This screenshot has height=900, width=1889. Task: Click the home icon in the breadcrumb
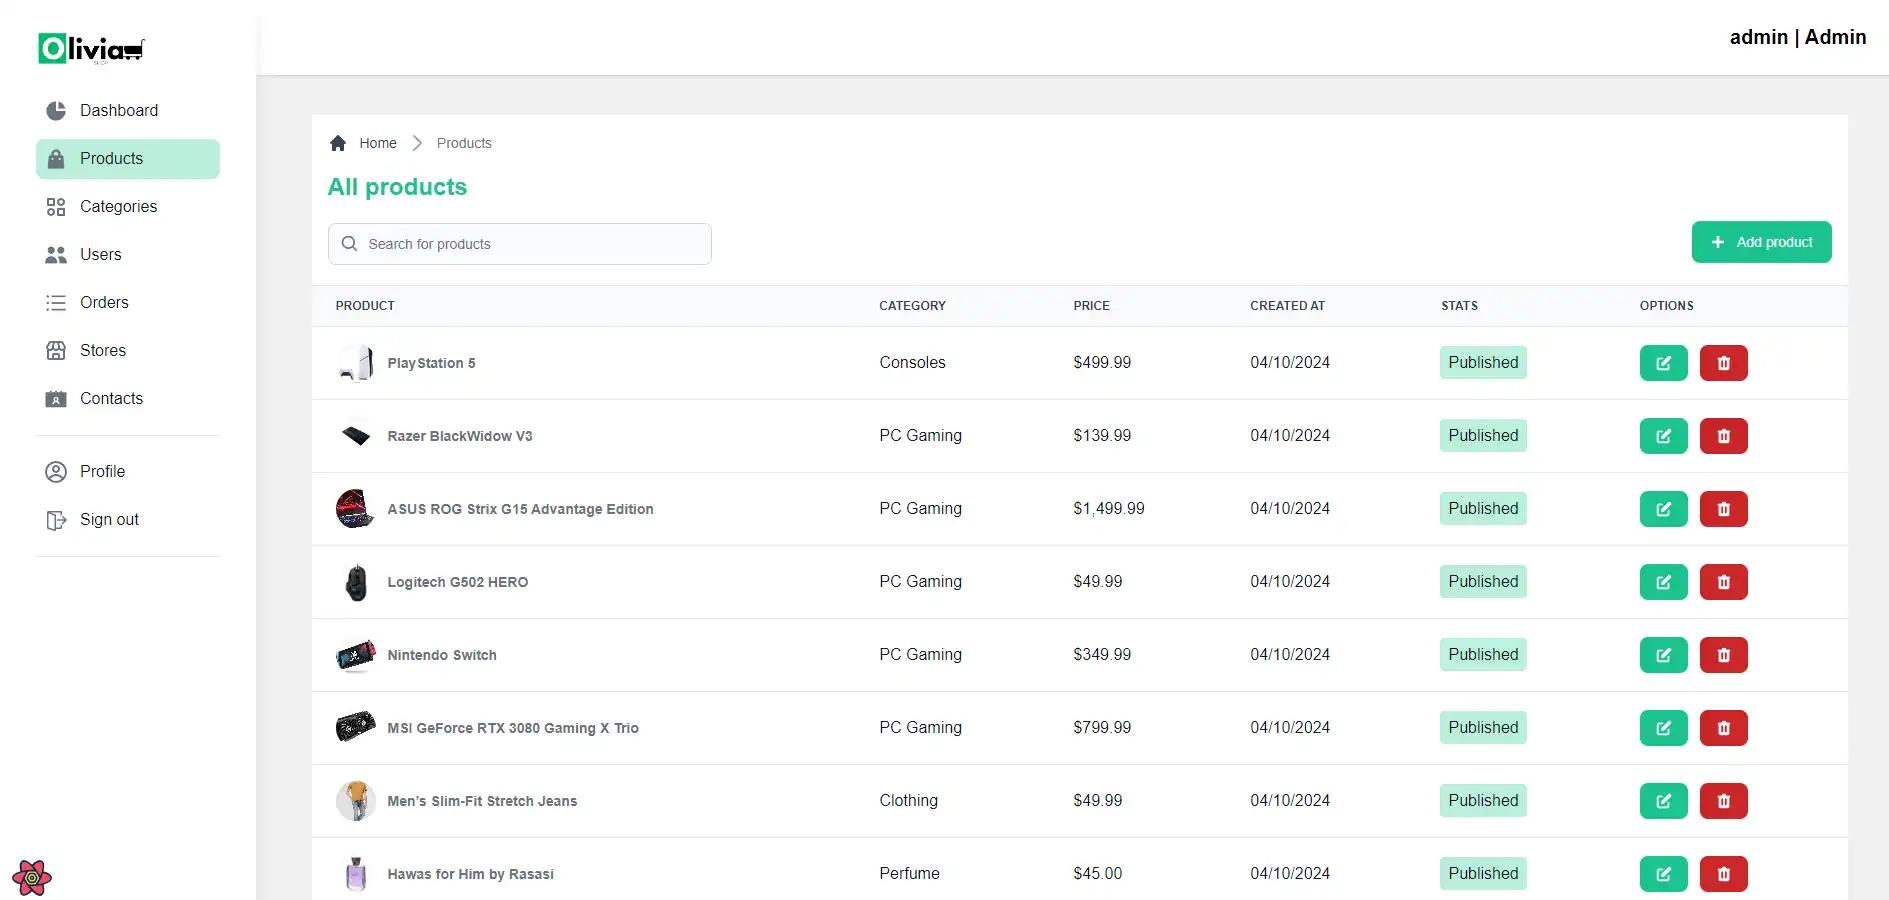(x=338, y=143)
